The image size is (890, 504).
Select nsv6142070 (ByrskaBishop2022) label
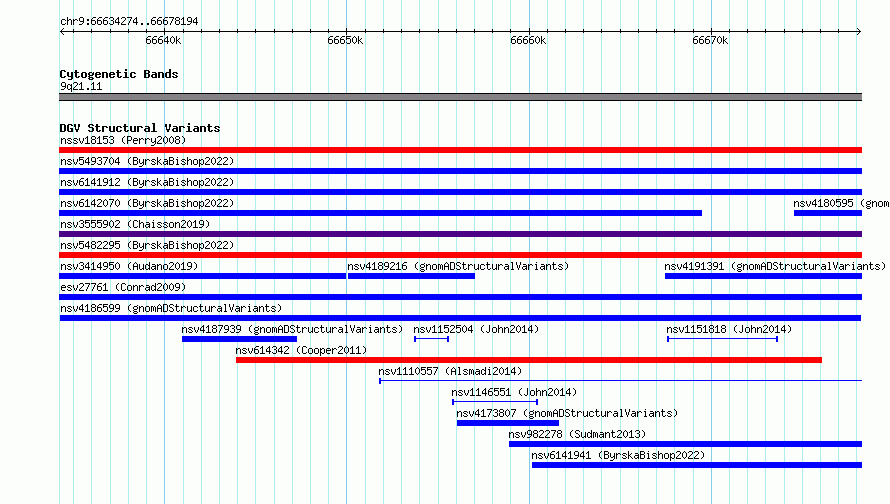click(x=147, y=203)
